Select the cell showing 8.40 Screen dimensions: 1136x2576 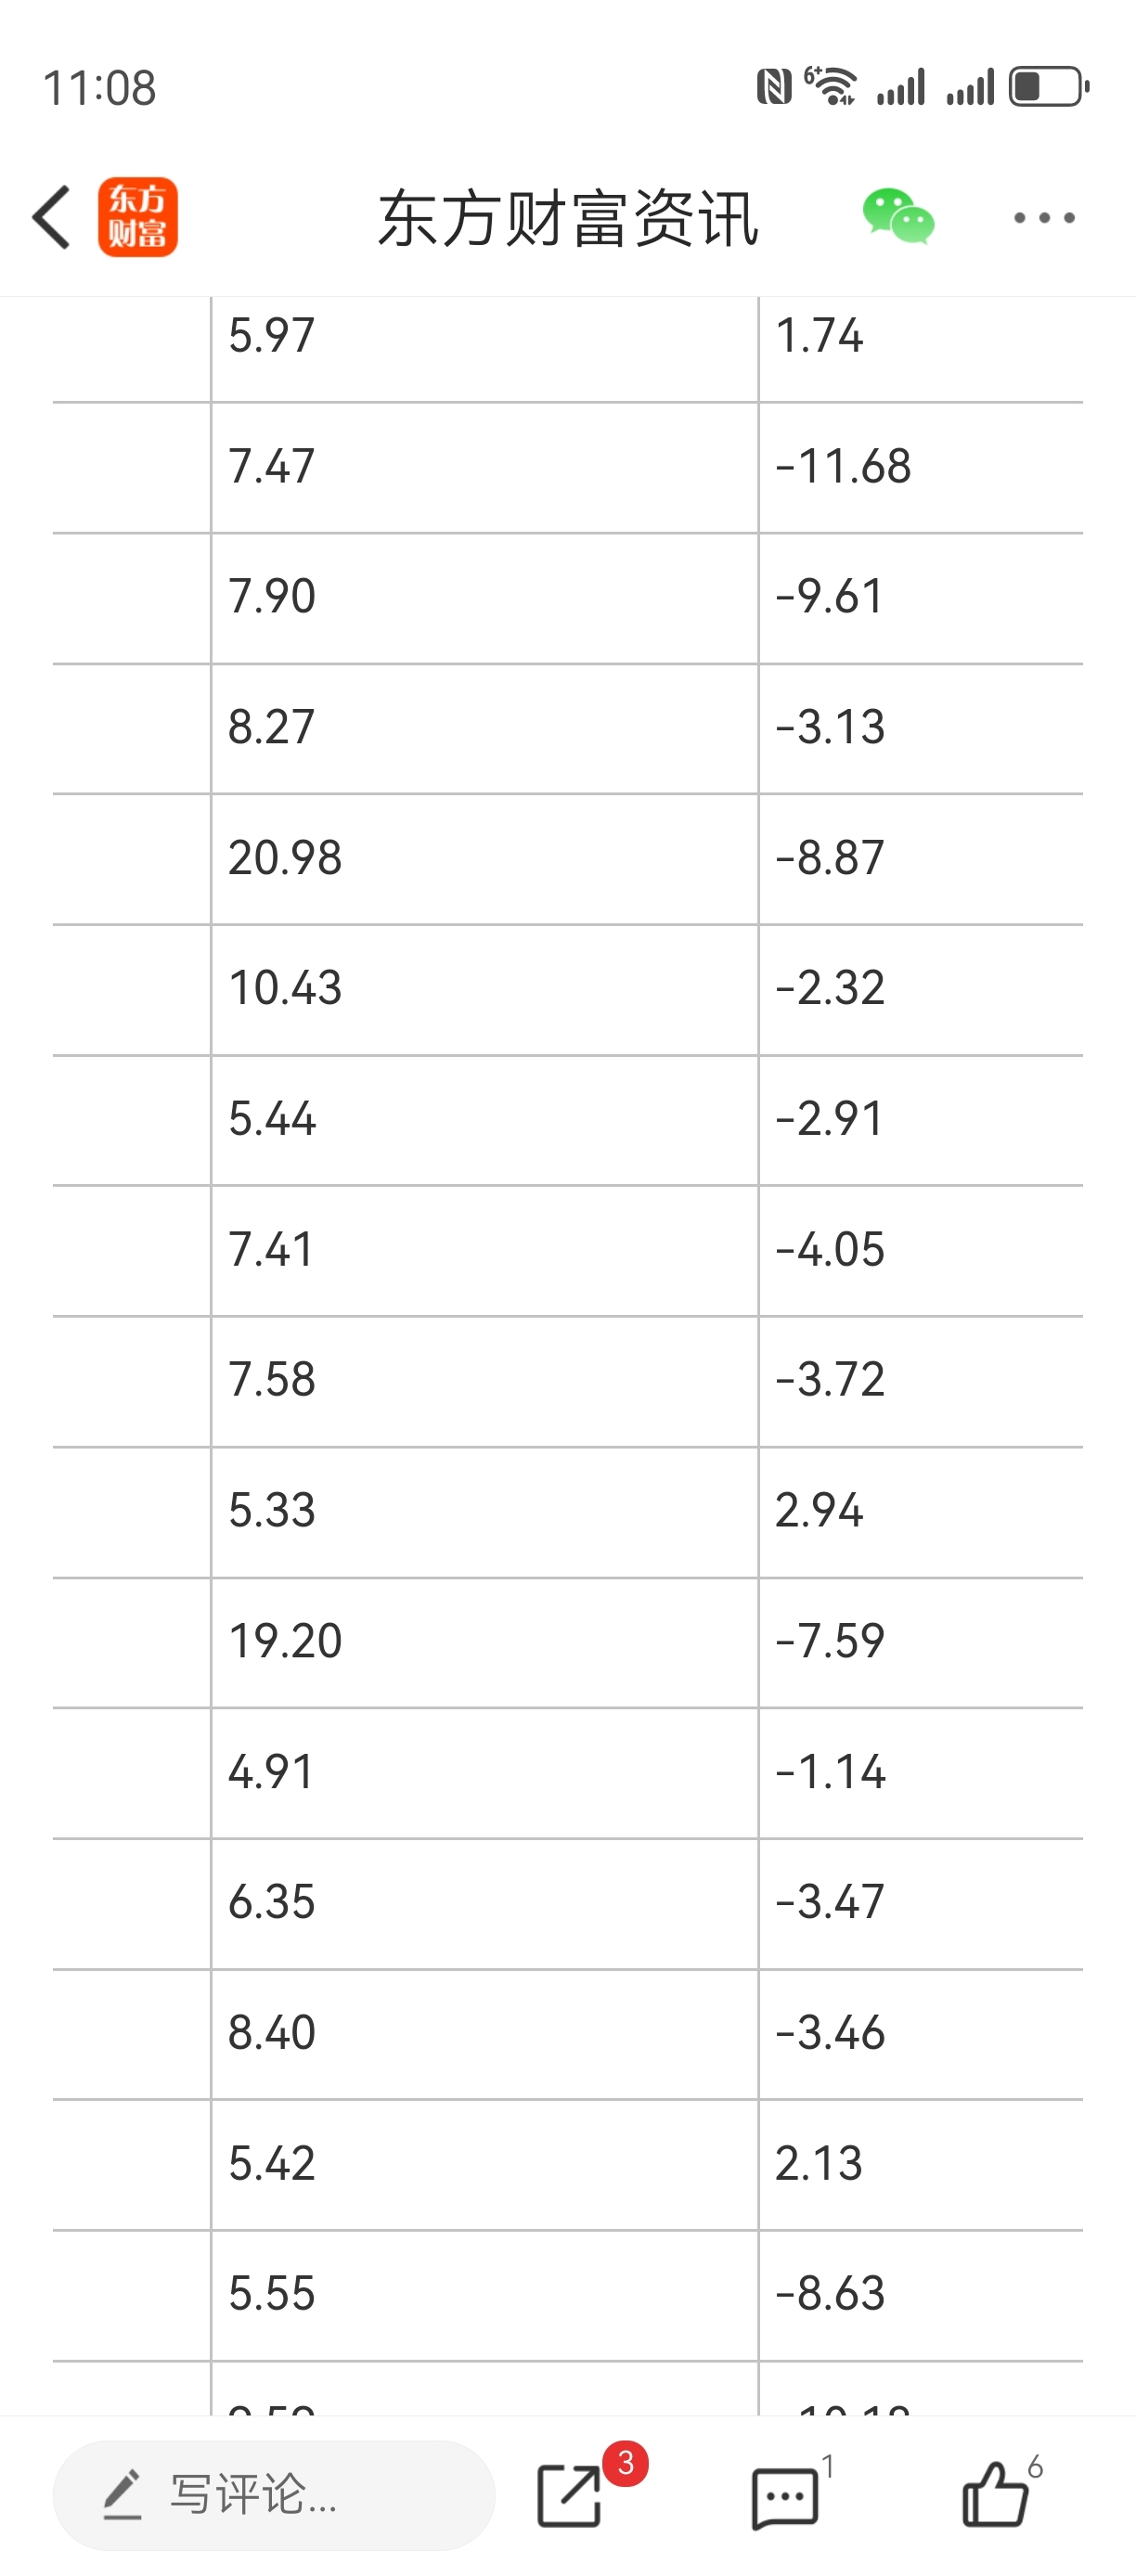(485, 2034)
